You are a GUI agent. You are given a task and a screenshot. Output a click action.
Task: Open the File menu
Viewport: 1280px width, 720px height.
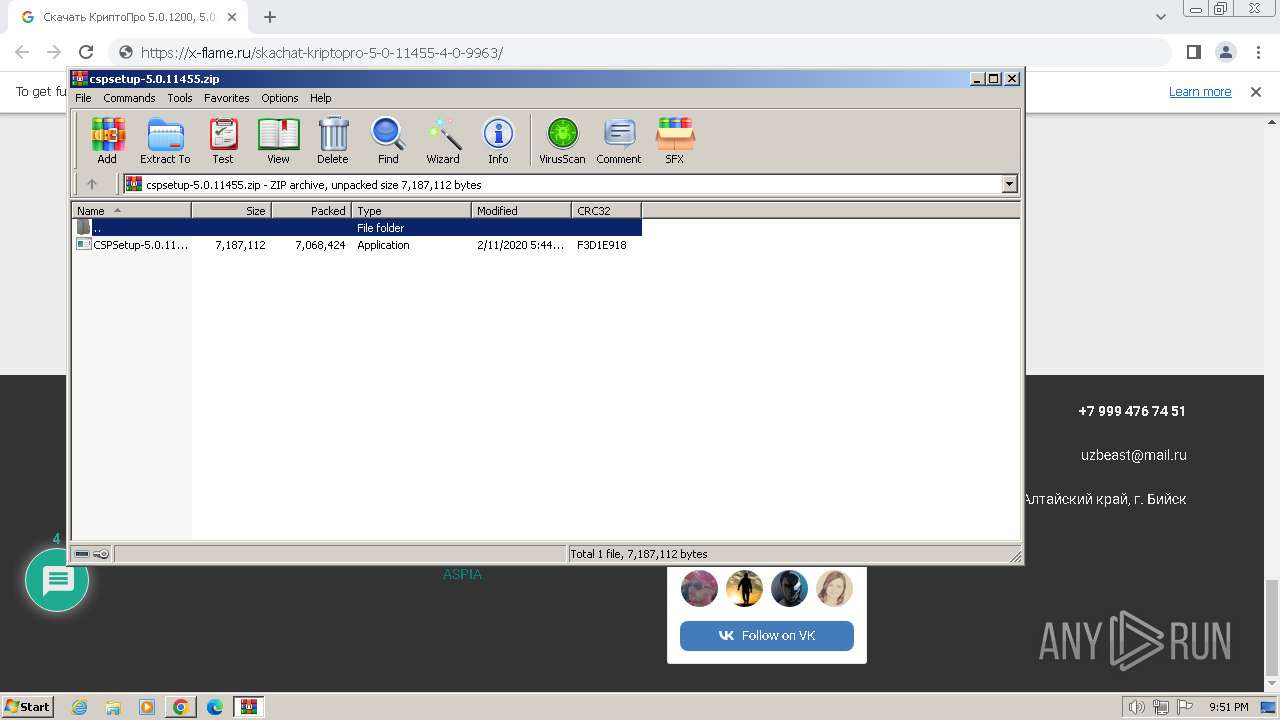(83, 98)
